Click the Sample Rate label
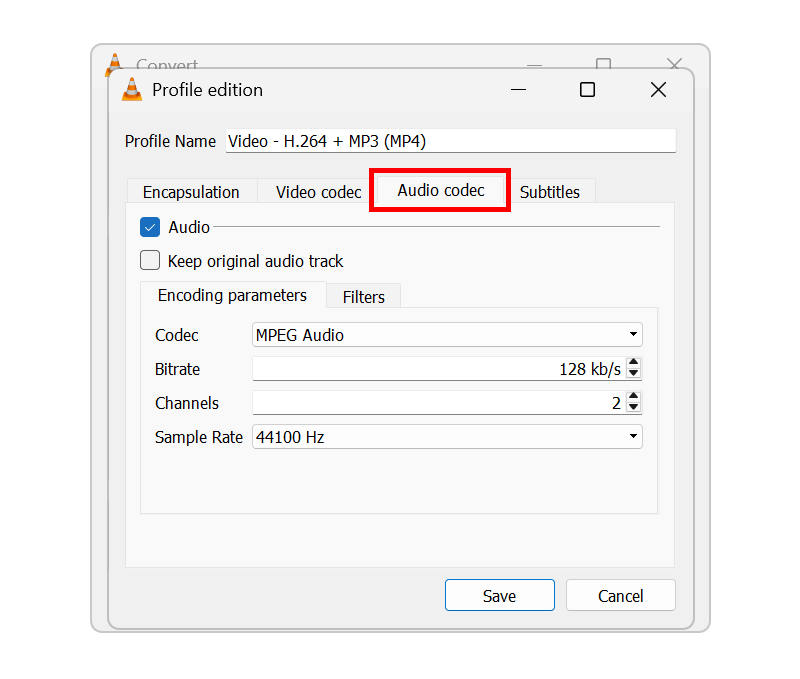 [199, 437]
